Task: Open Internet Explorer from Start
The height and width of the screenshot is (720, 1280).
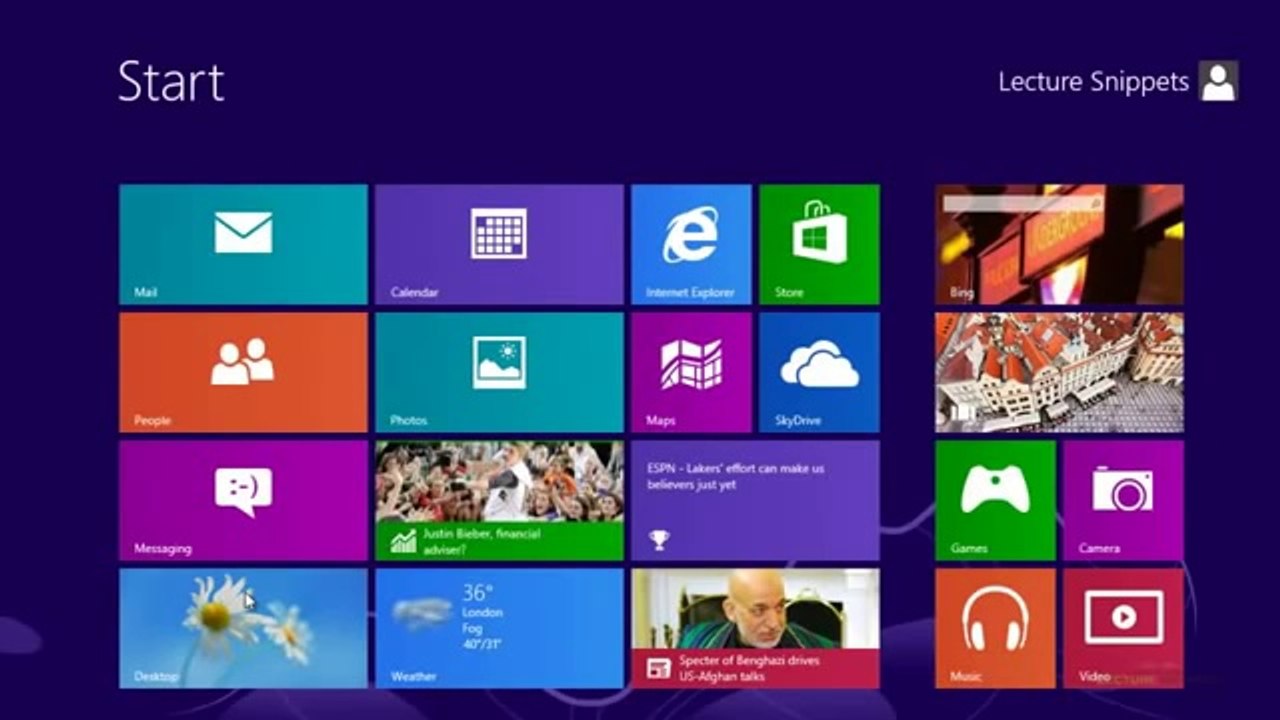Action: click(691, 244)
